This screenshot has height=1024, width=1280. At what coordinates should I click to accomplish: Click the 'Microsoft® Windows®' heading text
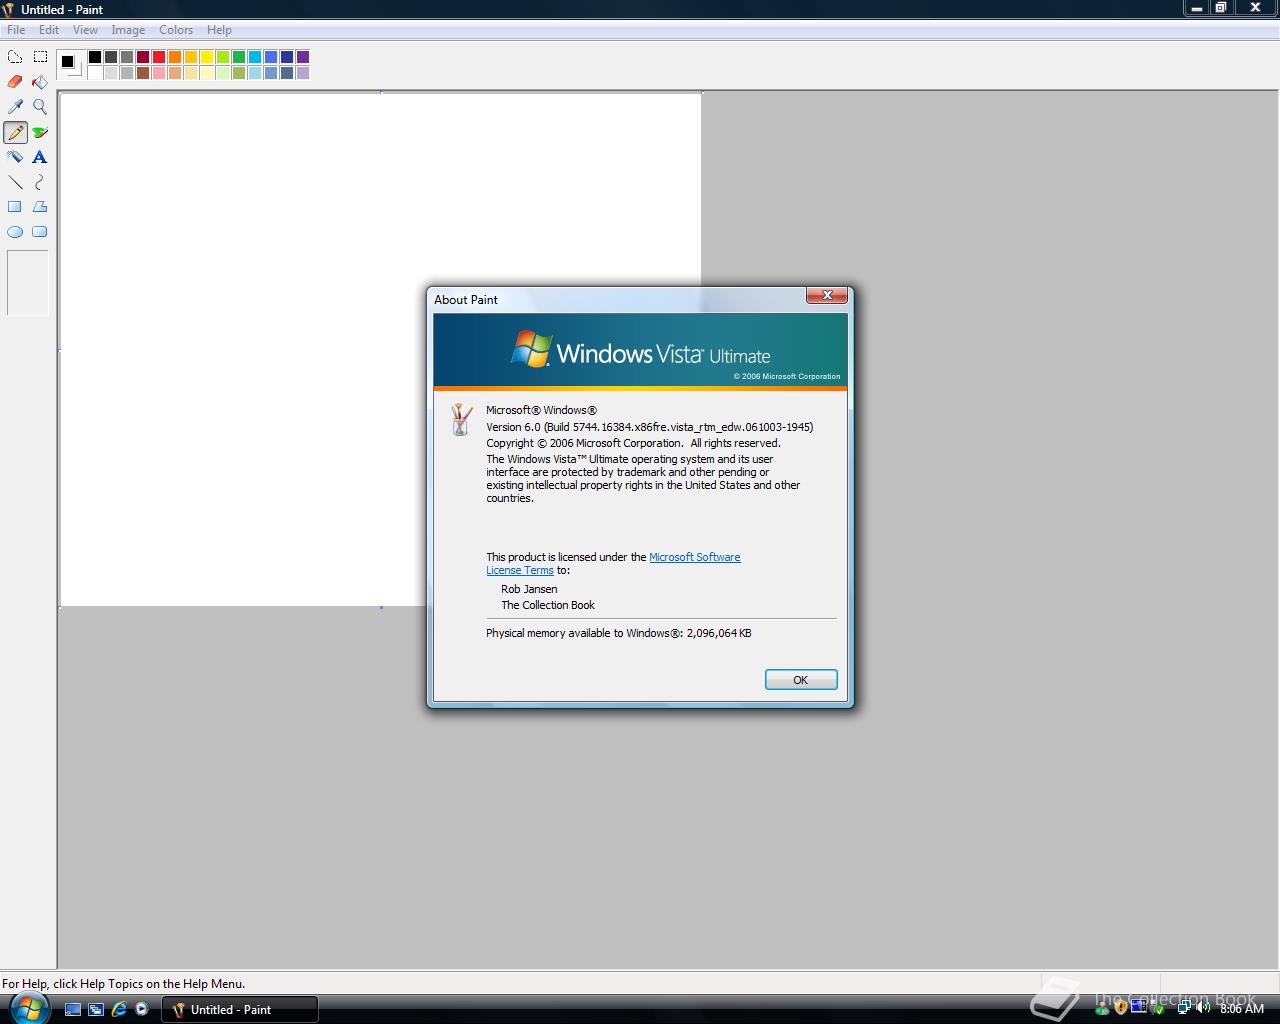tap(541, 410)
